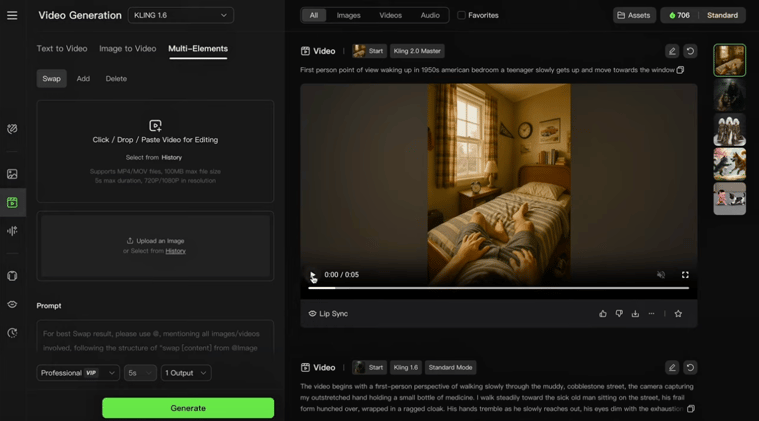Filter by All content

(x=314, y=15)
